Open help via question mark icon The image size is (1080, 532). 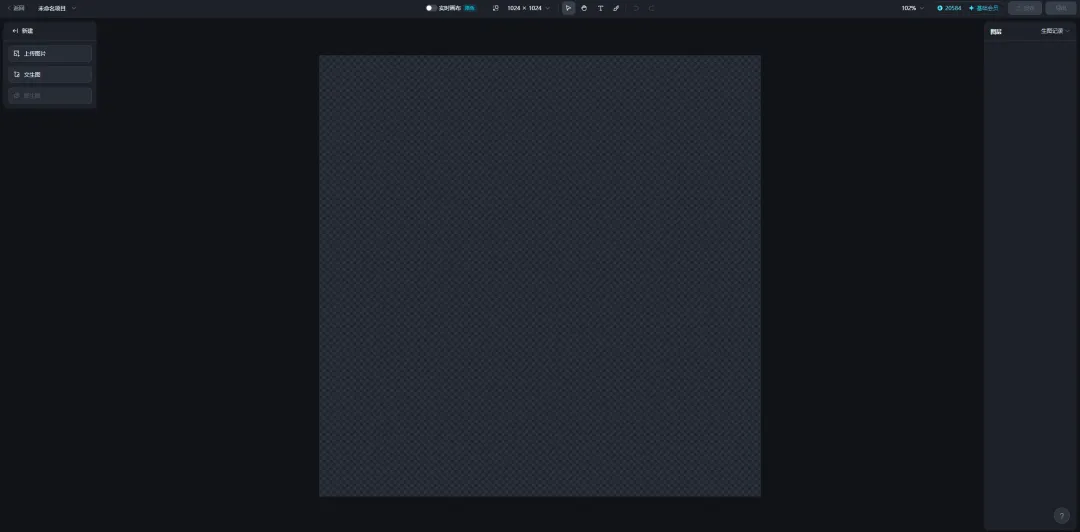pos(1062,516)
